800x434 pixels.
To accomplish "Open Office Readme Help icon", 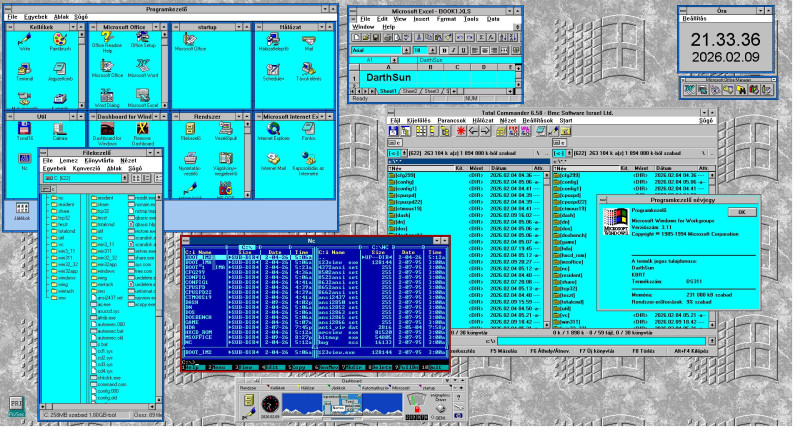I will click(x=107, y=42).
